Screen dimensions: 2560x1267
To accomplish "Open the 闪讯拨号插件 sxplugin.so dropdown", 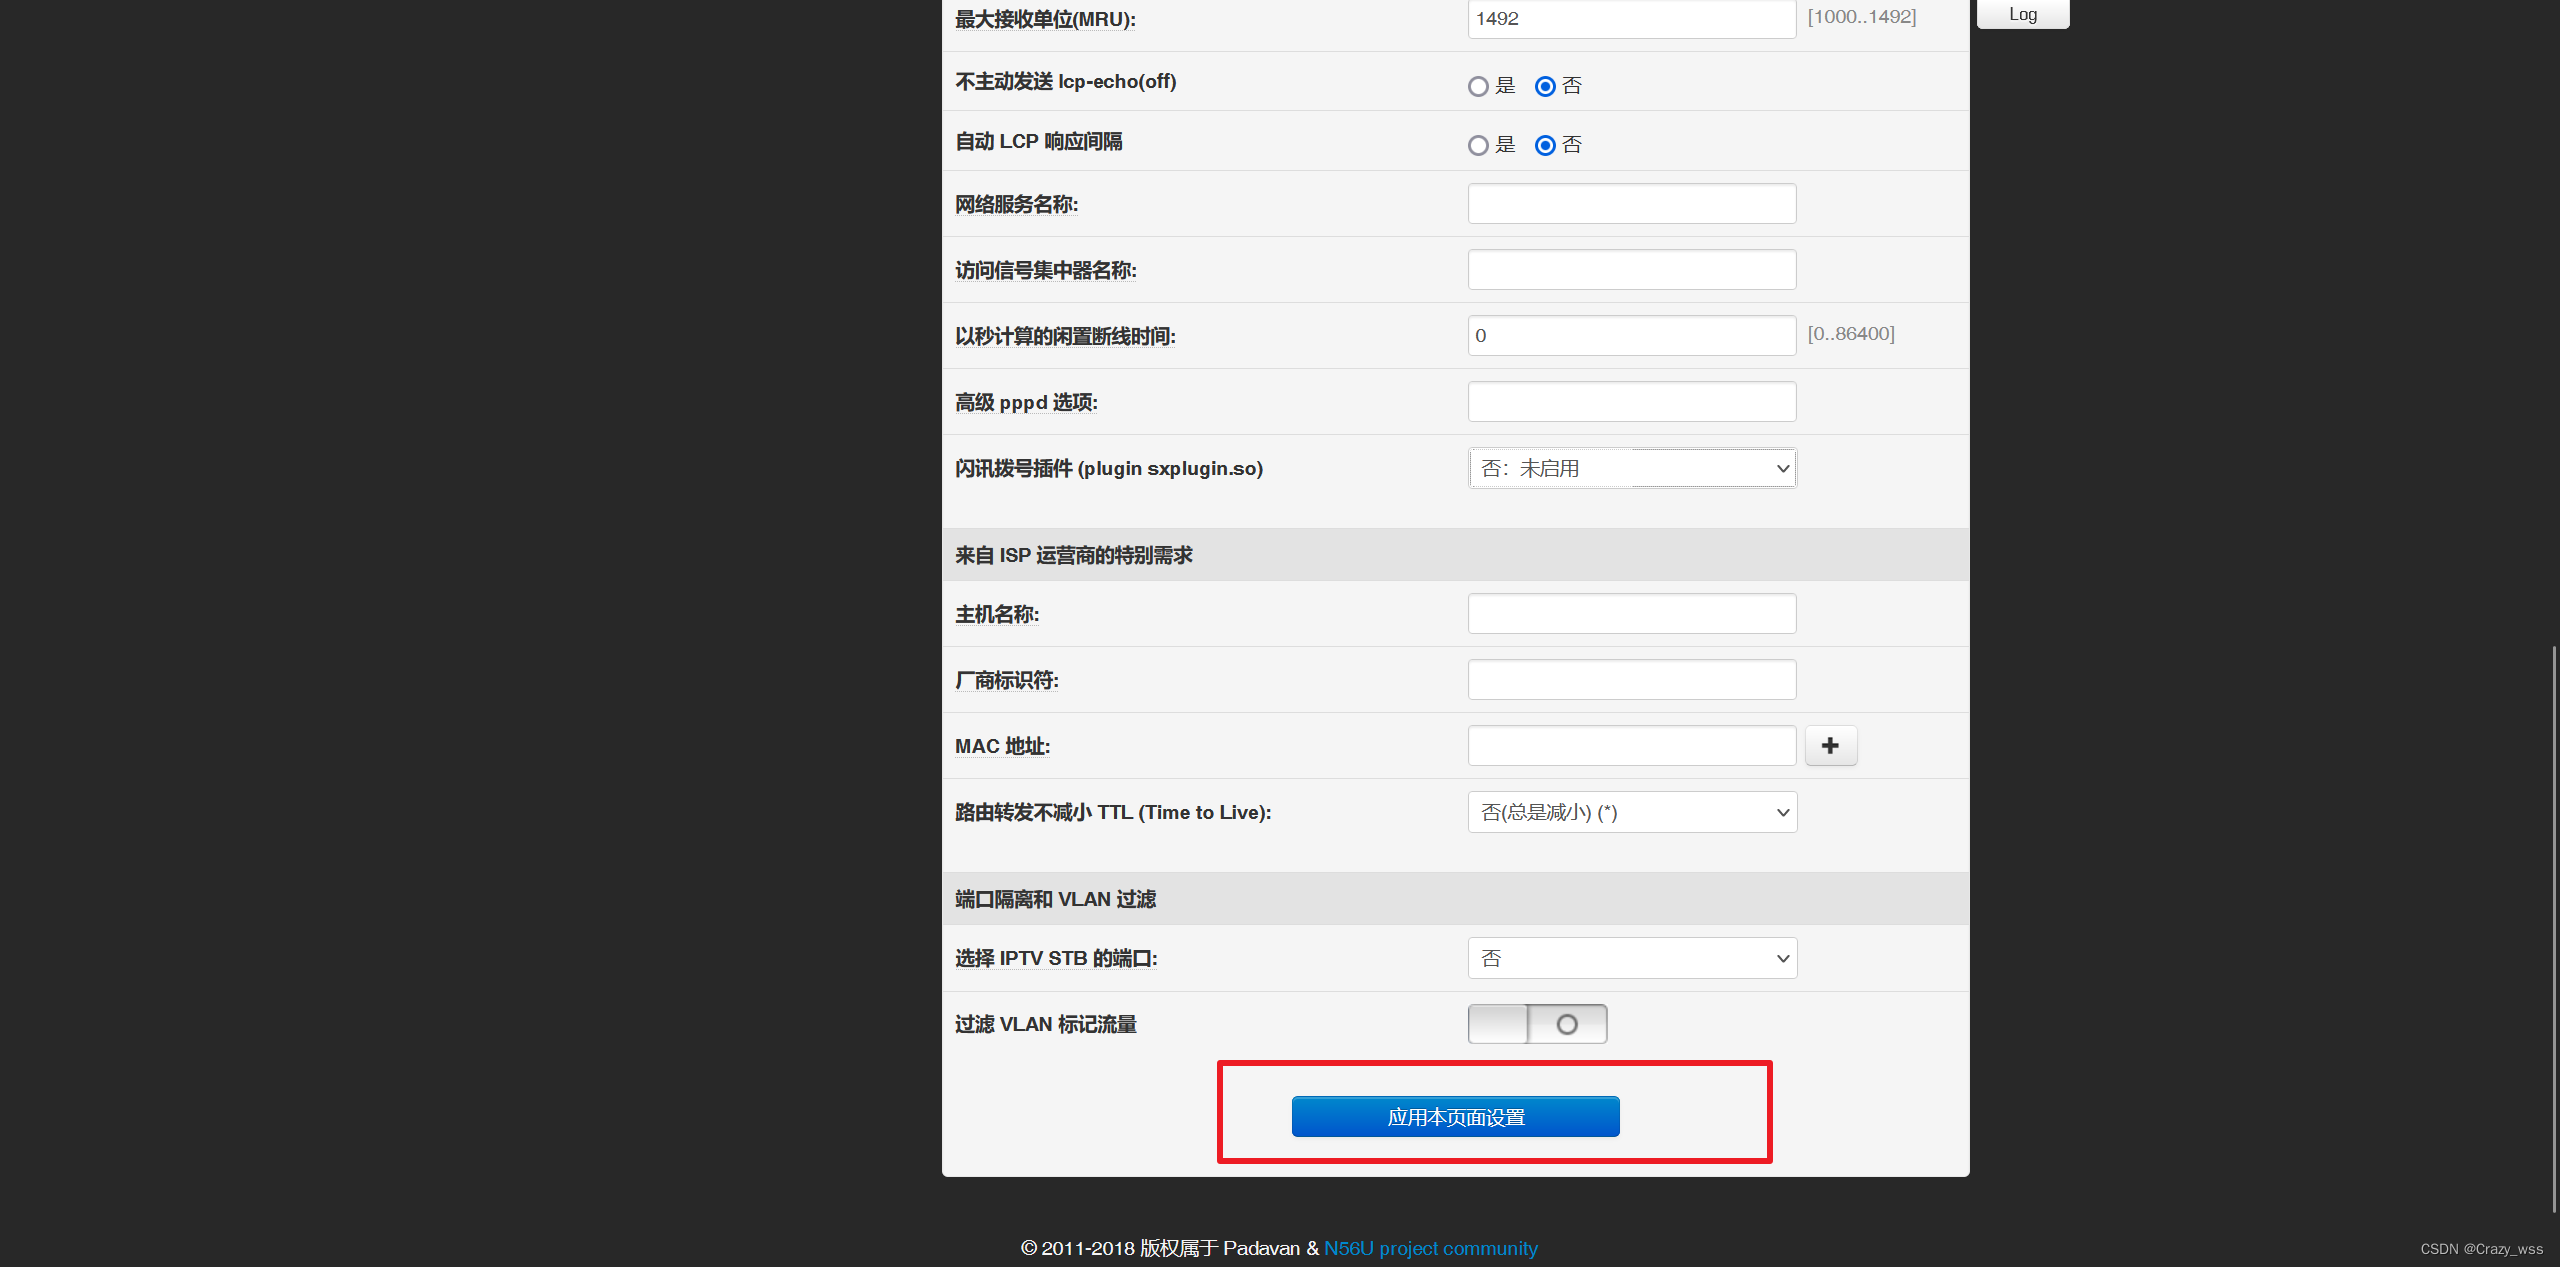I will tap(1632, 468).
